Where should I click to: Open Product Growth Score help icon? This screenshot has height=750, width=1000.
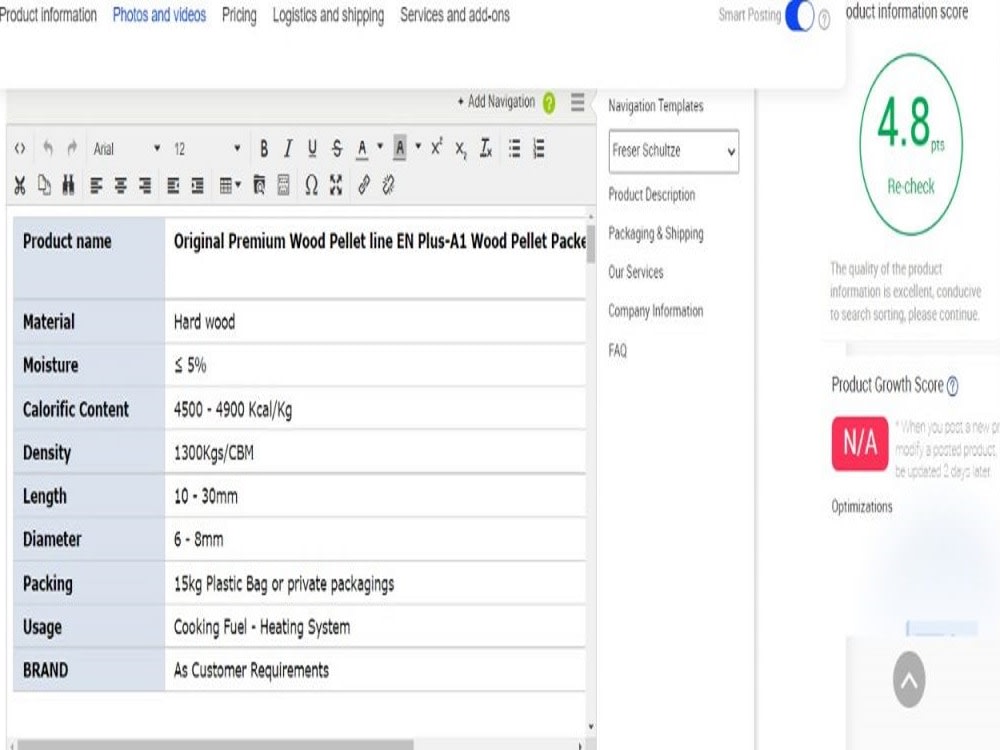point(952,386)
